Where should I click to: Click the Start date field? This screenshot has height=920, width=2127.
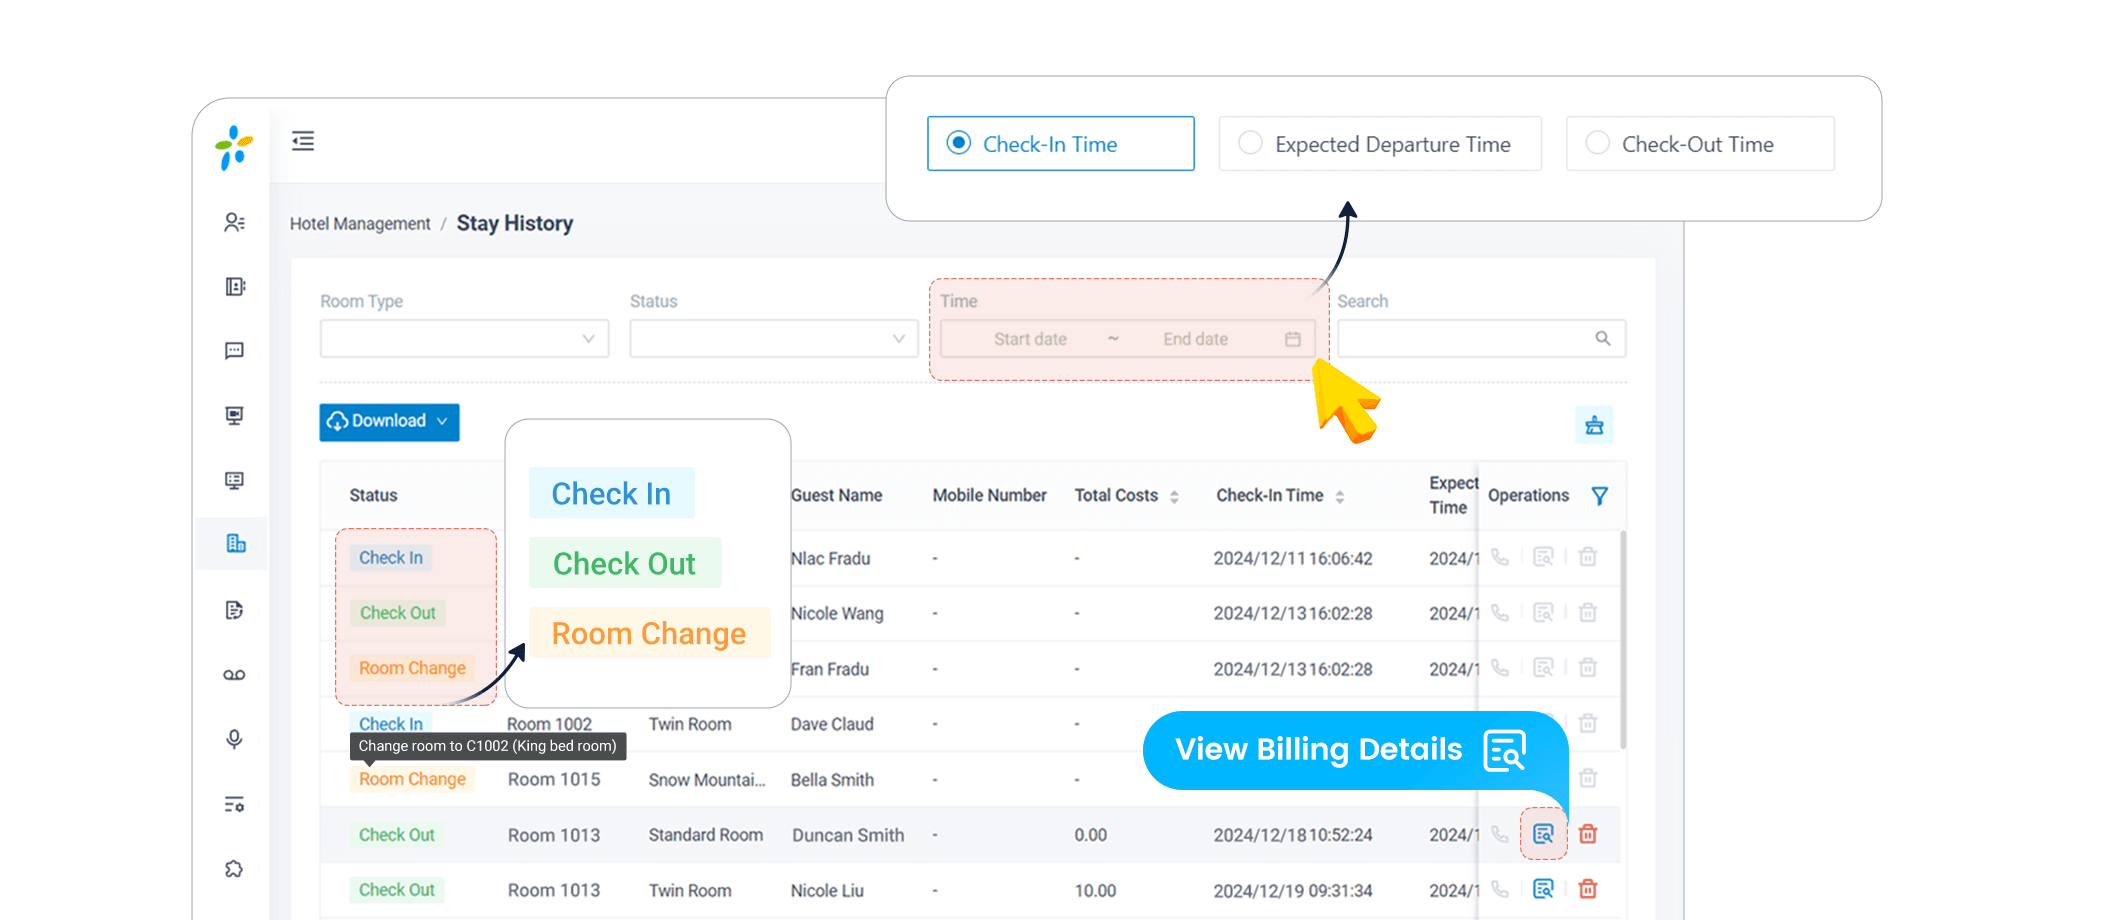pos(1030,339)
